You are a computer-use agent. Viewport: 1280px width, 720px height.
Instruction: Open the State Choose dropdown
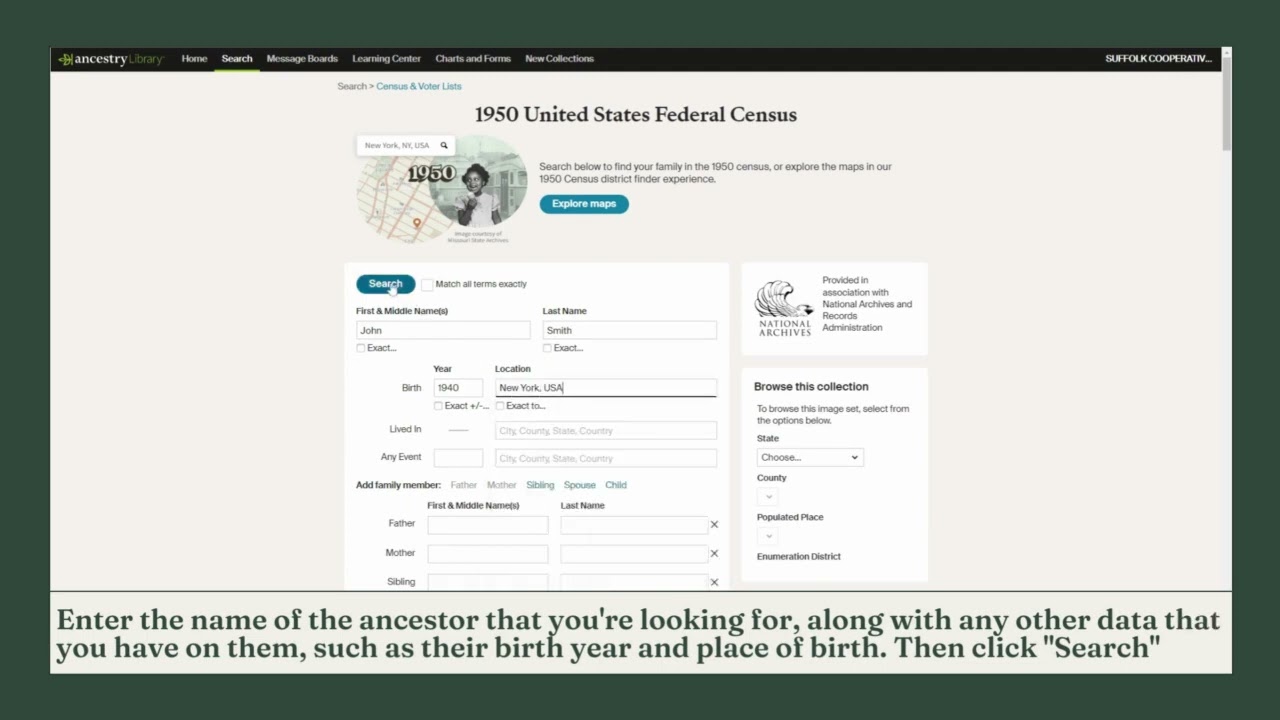[x=810, y=457]
